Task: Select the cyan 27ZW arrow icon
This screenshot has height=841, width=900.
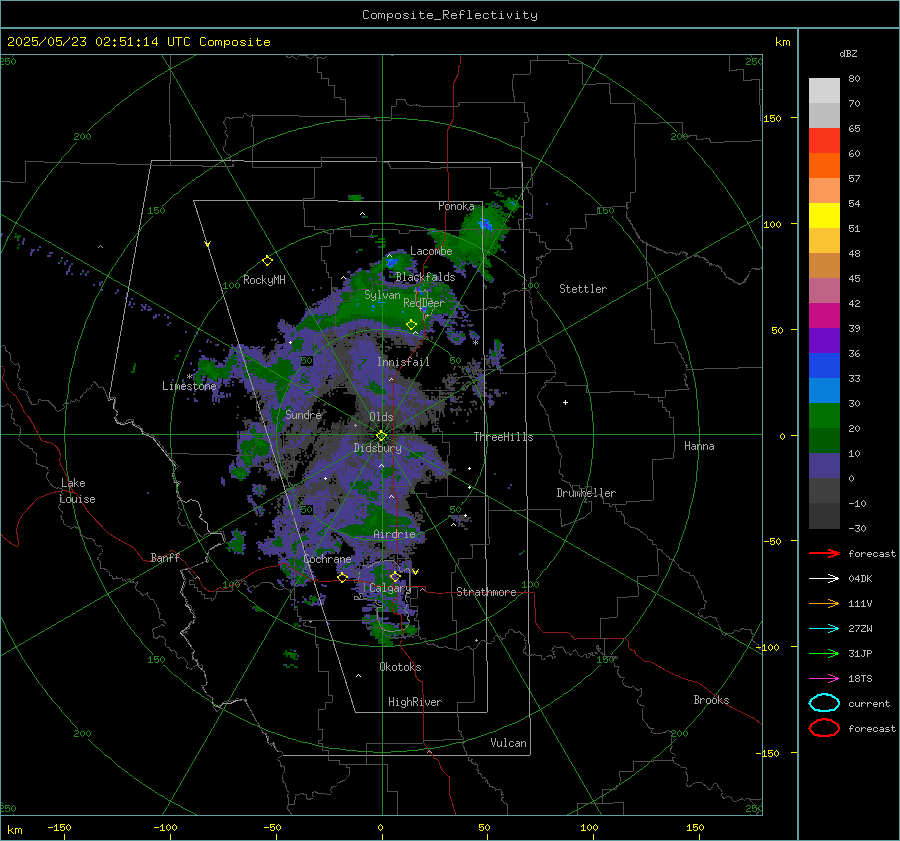Action: (x=824, y=629)
